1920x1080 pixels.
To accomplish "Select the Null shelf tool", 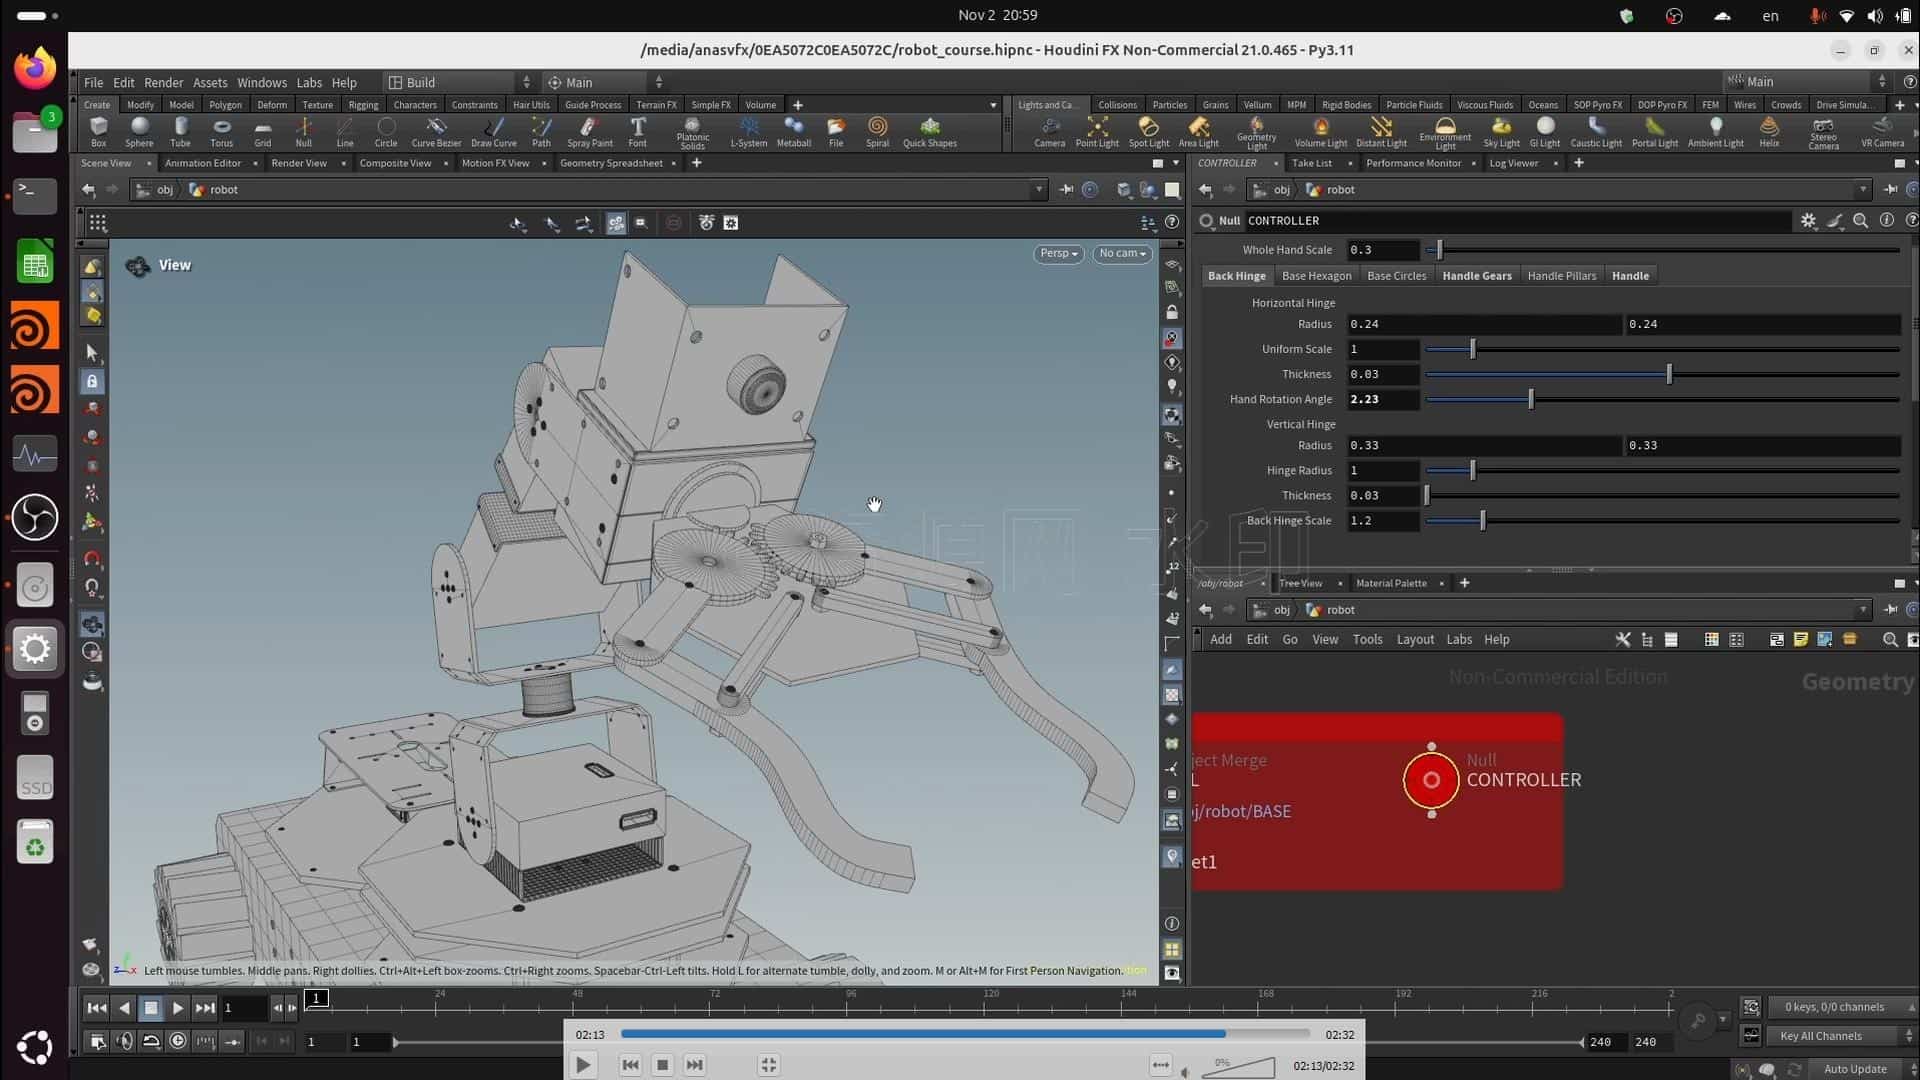I will pyautogui.click(x=303, y=131).
